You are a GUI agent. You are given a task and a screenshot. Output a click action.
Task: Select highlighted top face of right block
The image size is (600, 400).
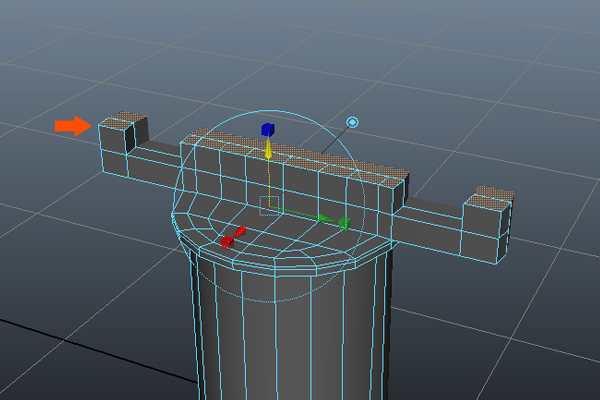(x=492, y=192)
